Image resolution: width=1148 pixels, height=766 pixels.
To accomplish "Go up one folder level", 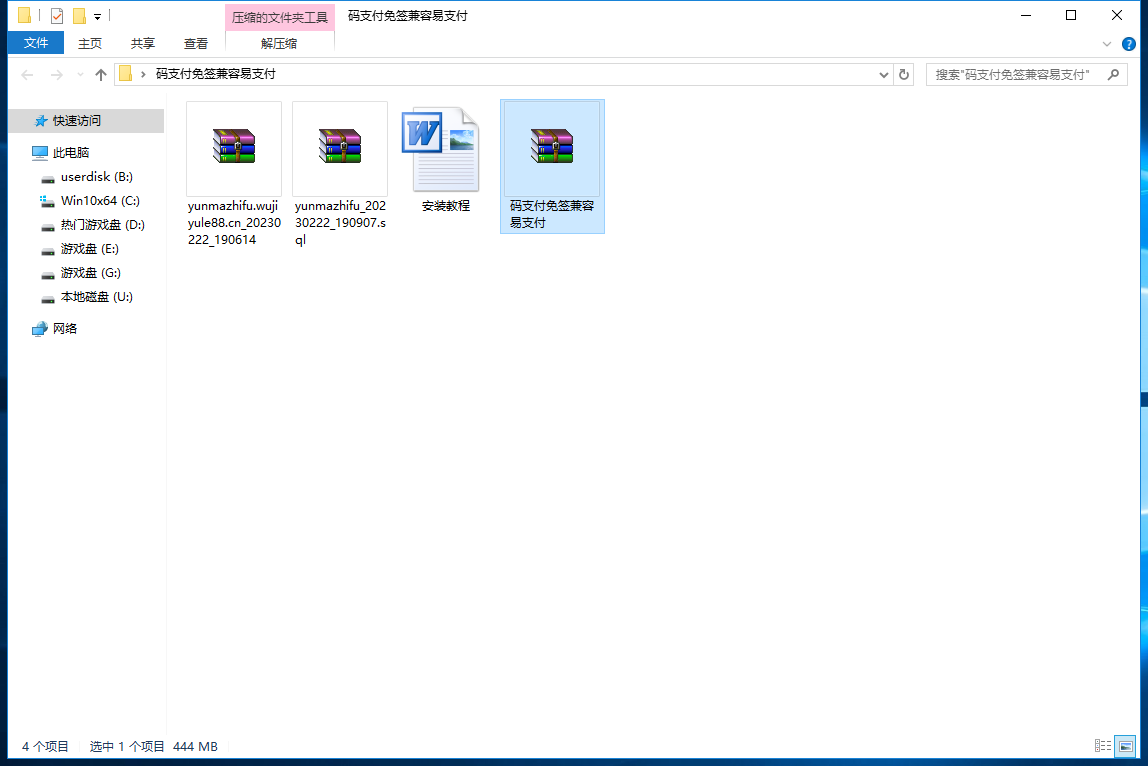I will pos(100,75).
